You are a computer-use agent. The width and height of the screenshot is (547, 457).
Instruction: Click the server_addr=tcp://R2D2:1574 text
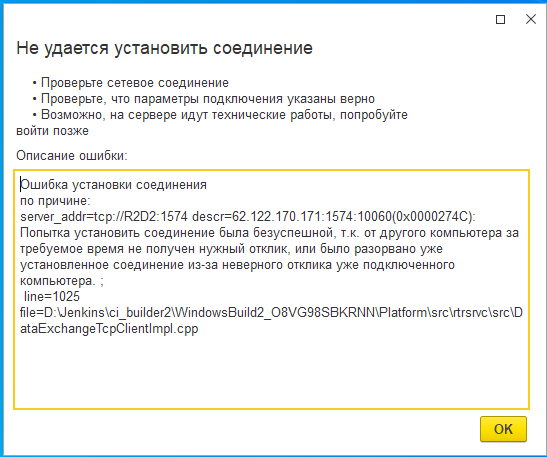pyautogui.click(x=104, y=217)
